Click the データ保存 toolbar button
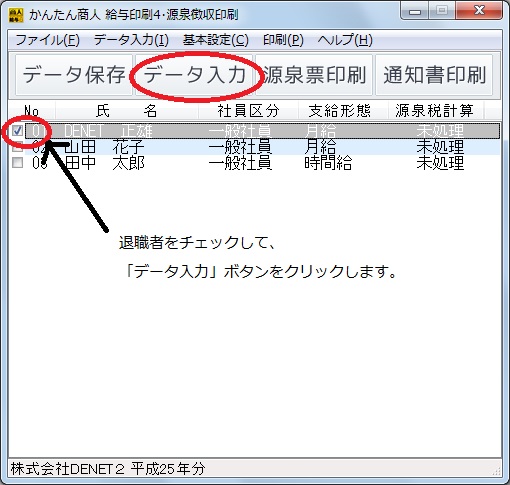The height and width of the screenshot is (485, 510). [74, 75]
